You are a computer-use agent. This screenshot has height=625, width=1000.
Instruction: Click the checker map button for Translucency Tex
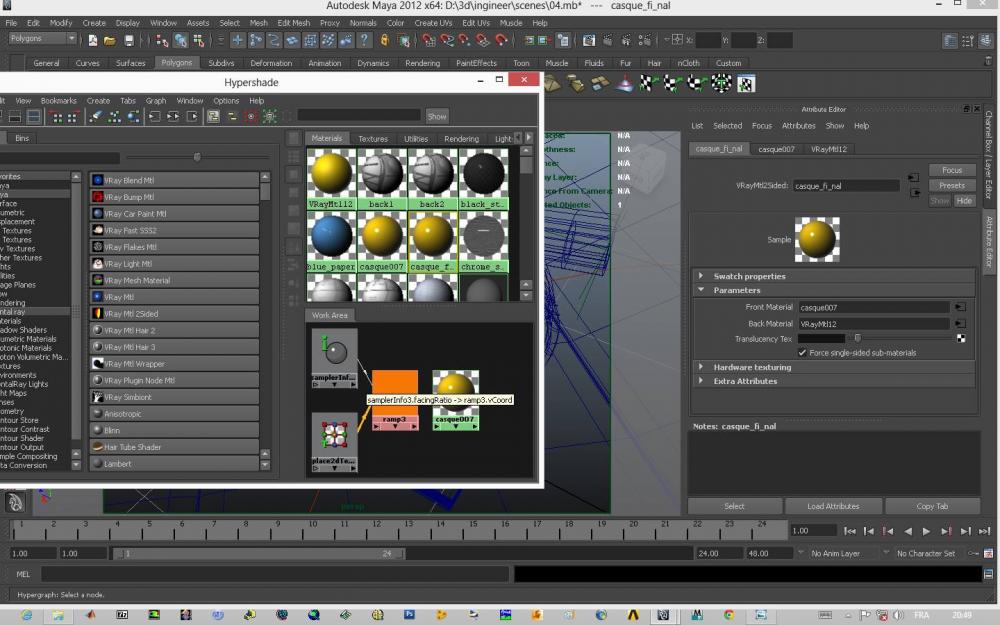coord(960,339)
